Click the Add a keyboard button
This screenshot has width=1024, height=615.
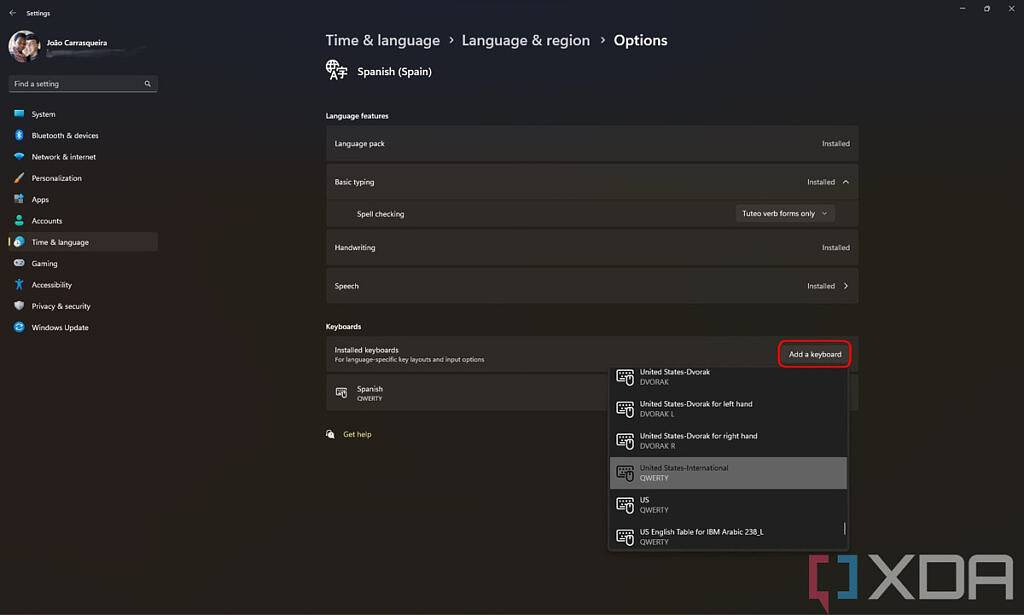(x=815, y=355)
